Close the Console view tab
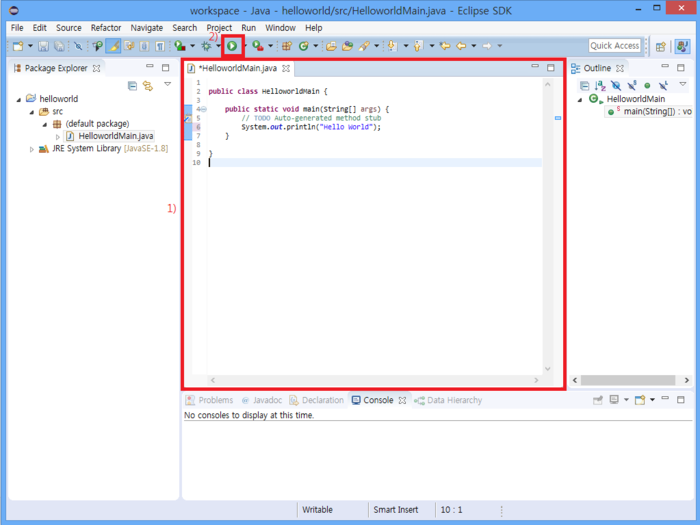Image resolution: width=700 pixels, height=525 pixels. tap(402, 400)
